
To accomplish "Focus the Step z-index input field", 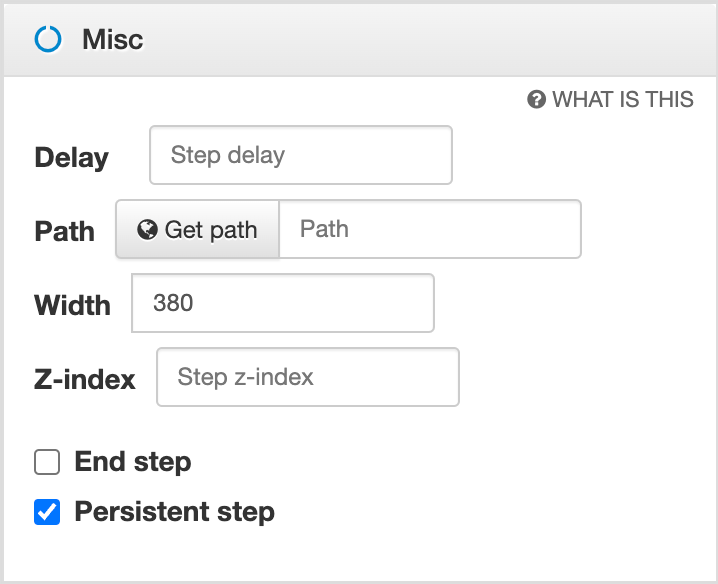I will pos(307,377).
